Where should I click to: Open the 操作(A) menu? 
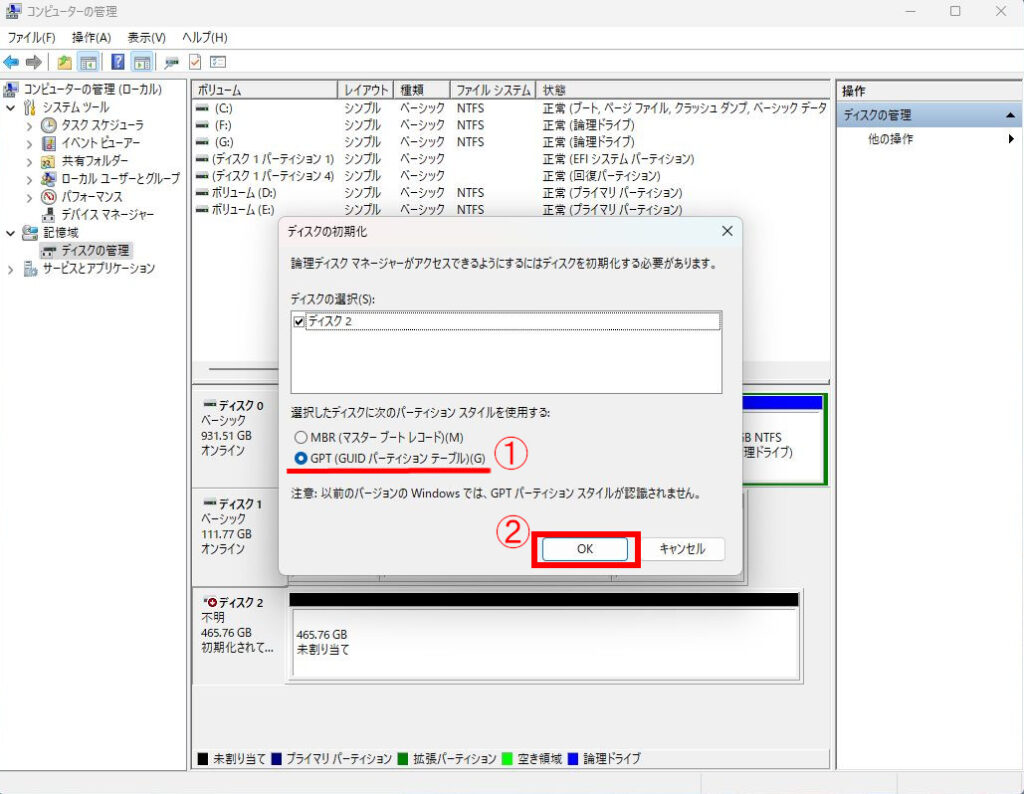pos(91,38)
